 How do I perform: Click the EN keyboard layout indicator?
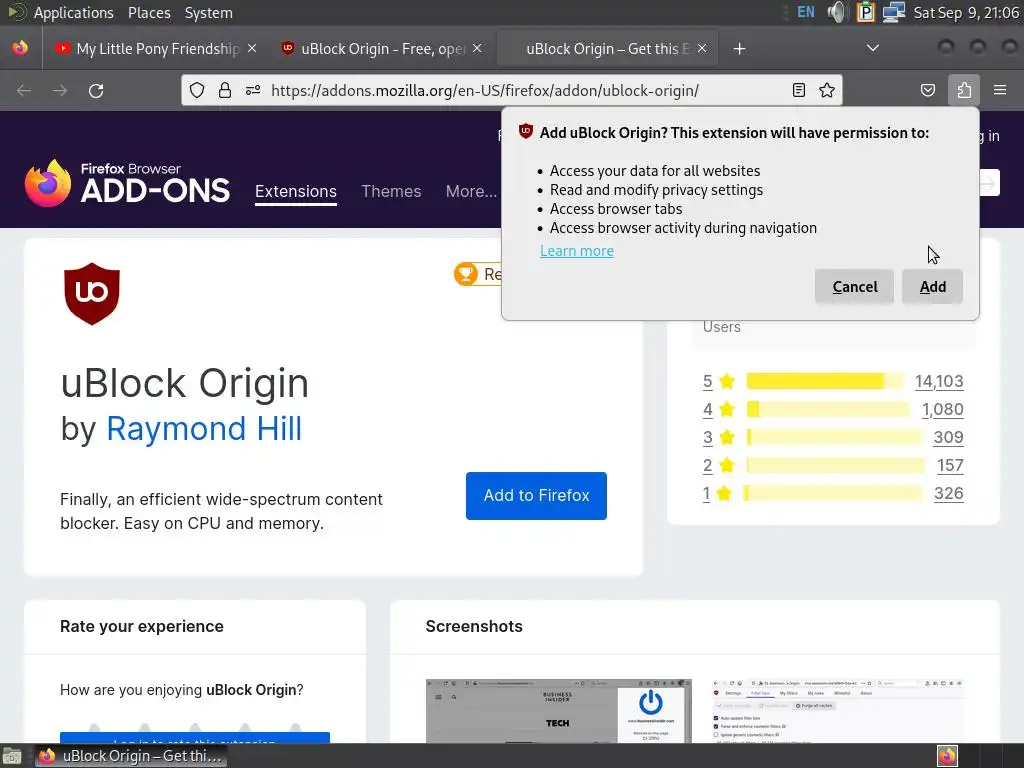[806, 12]
